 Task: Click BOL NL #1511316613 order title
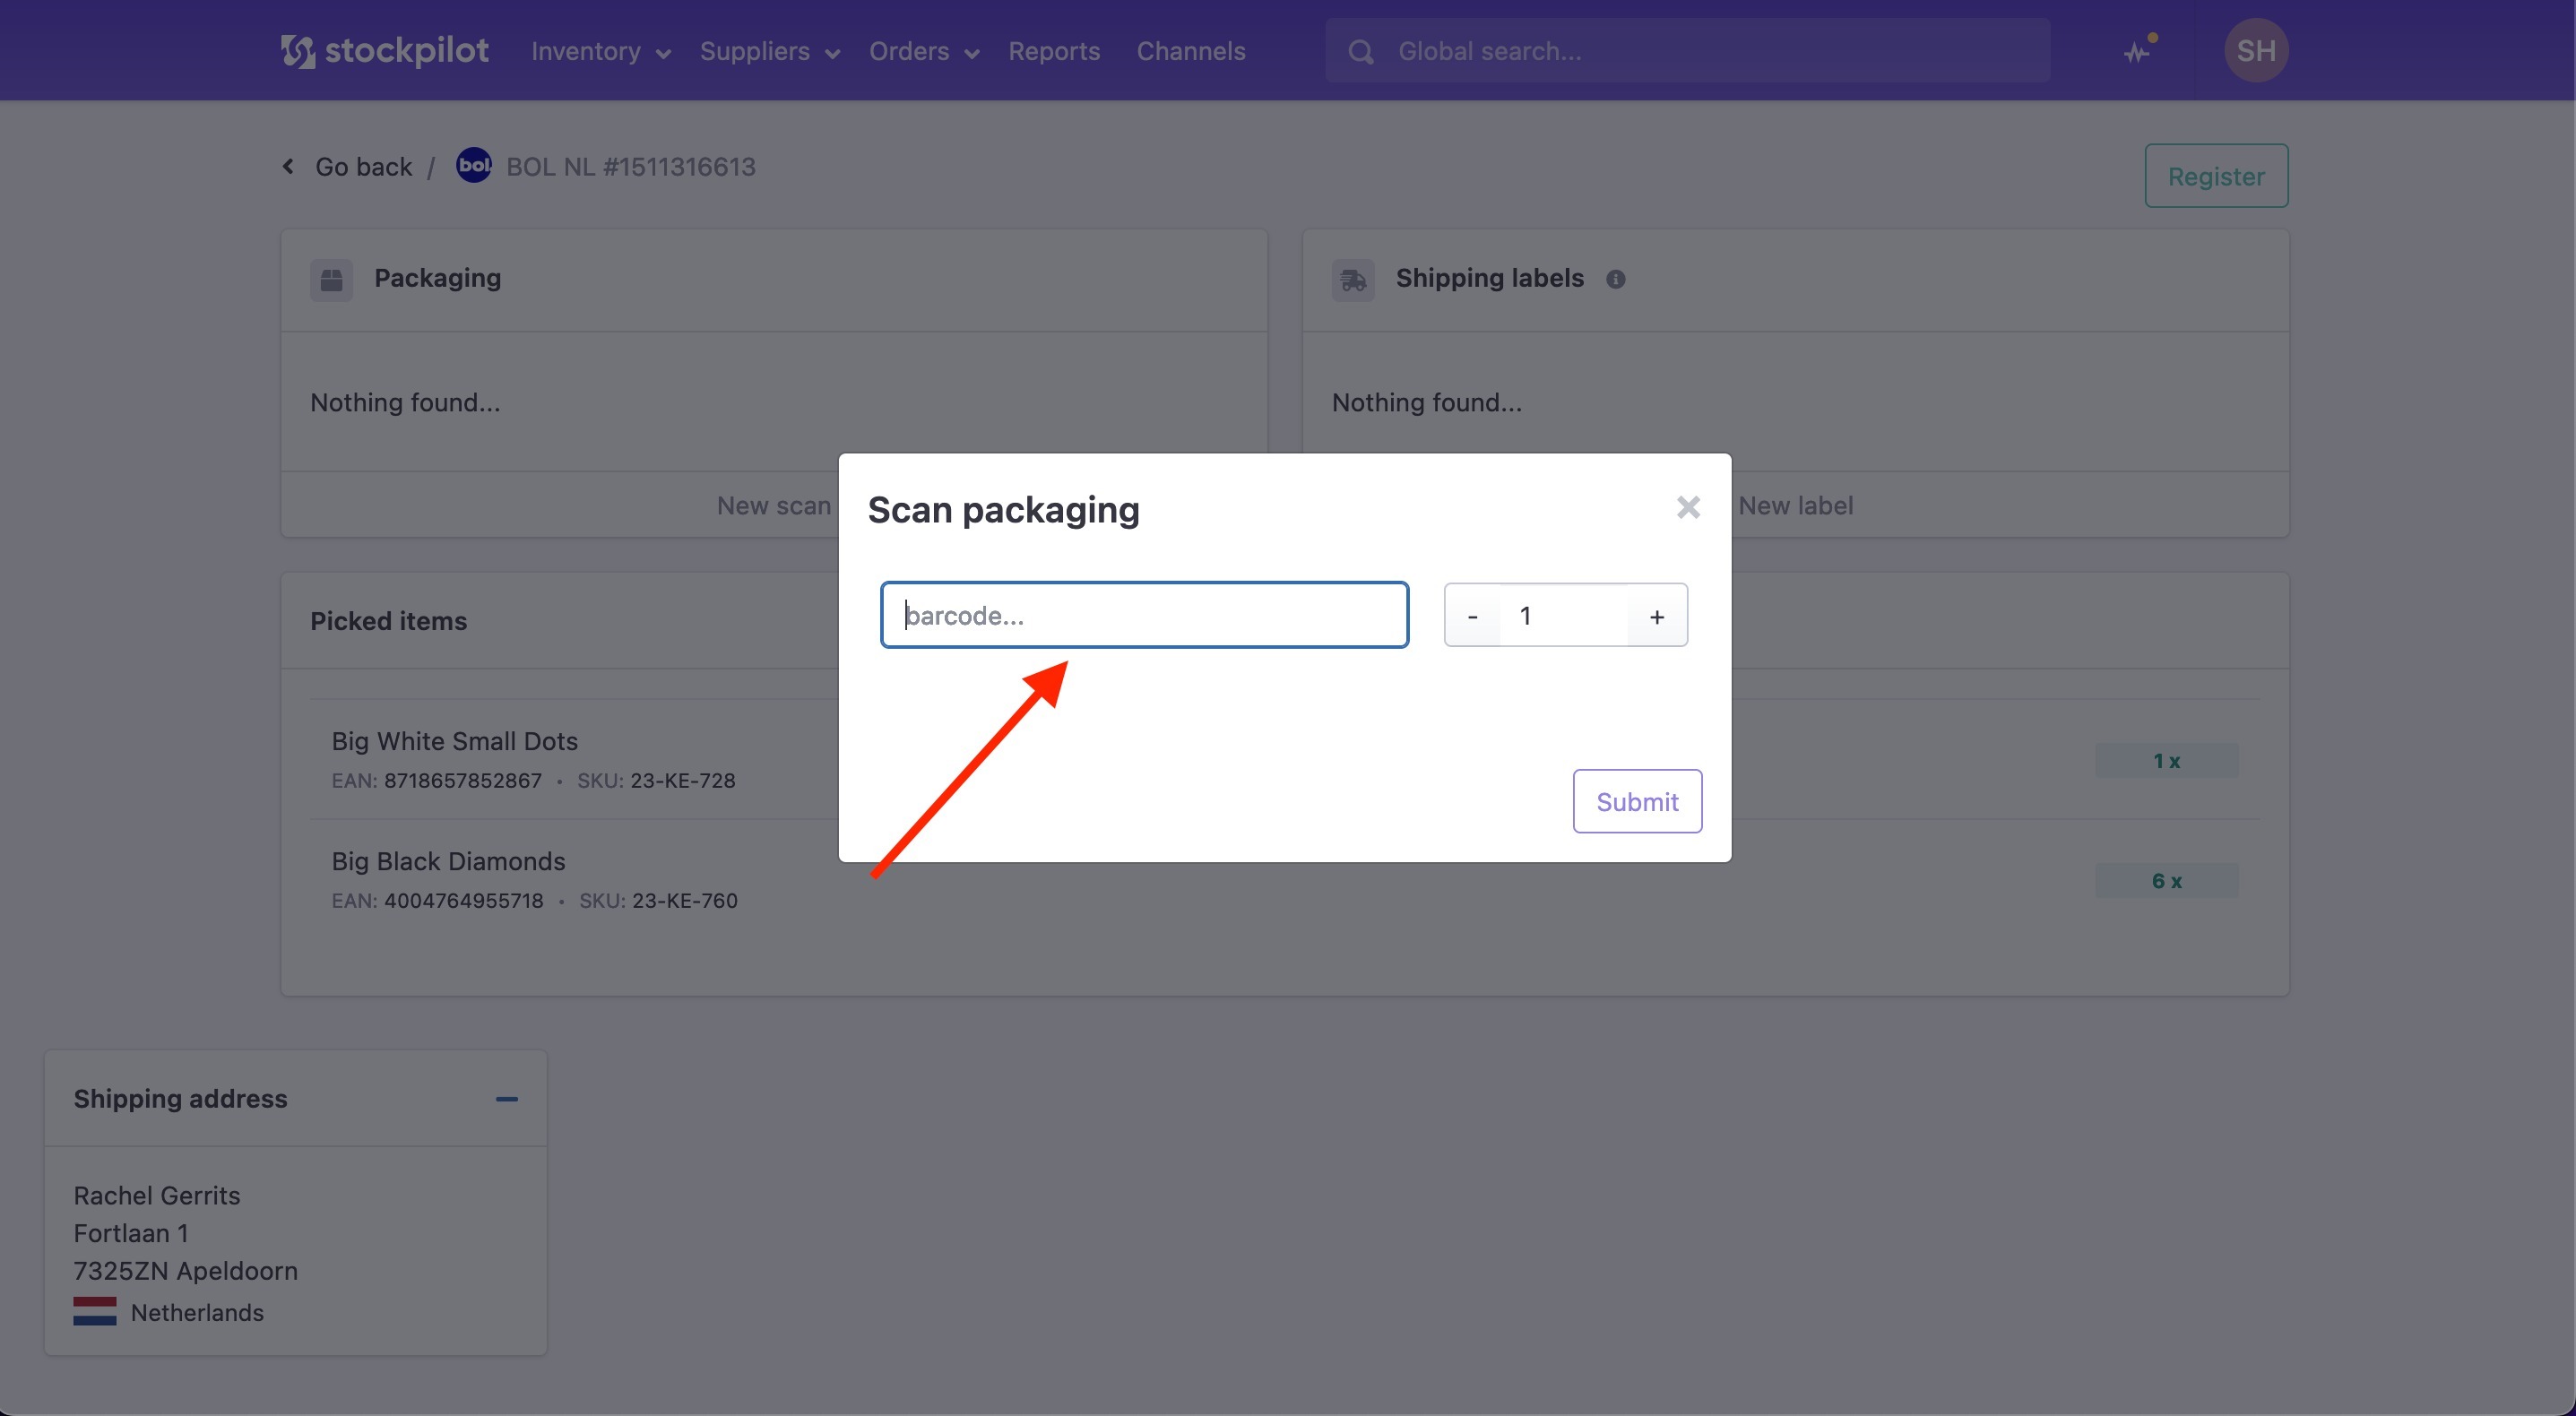click(631, 167)
